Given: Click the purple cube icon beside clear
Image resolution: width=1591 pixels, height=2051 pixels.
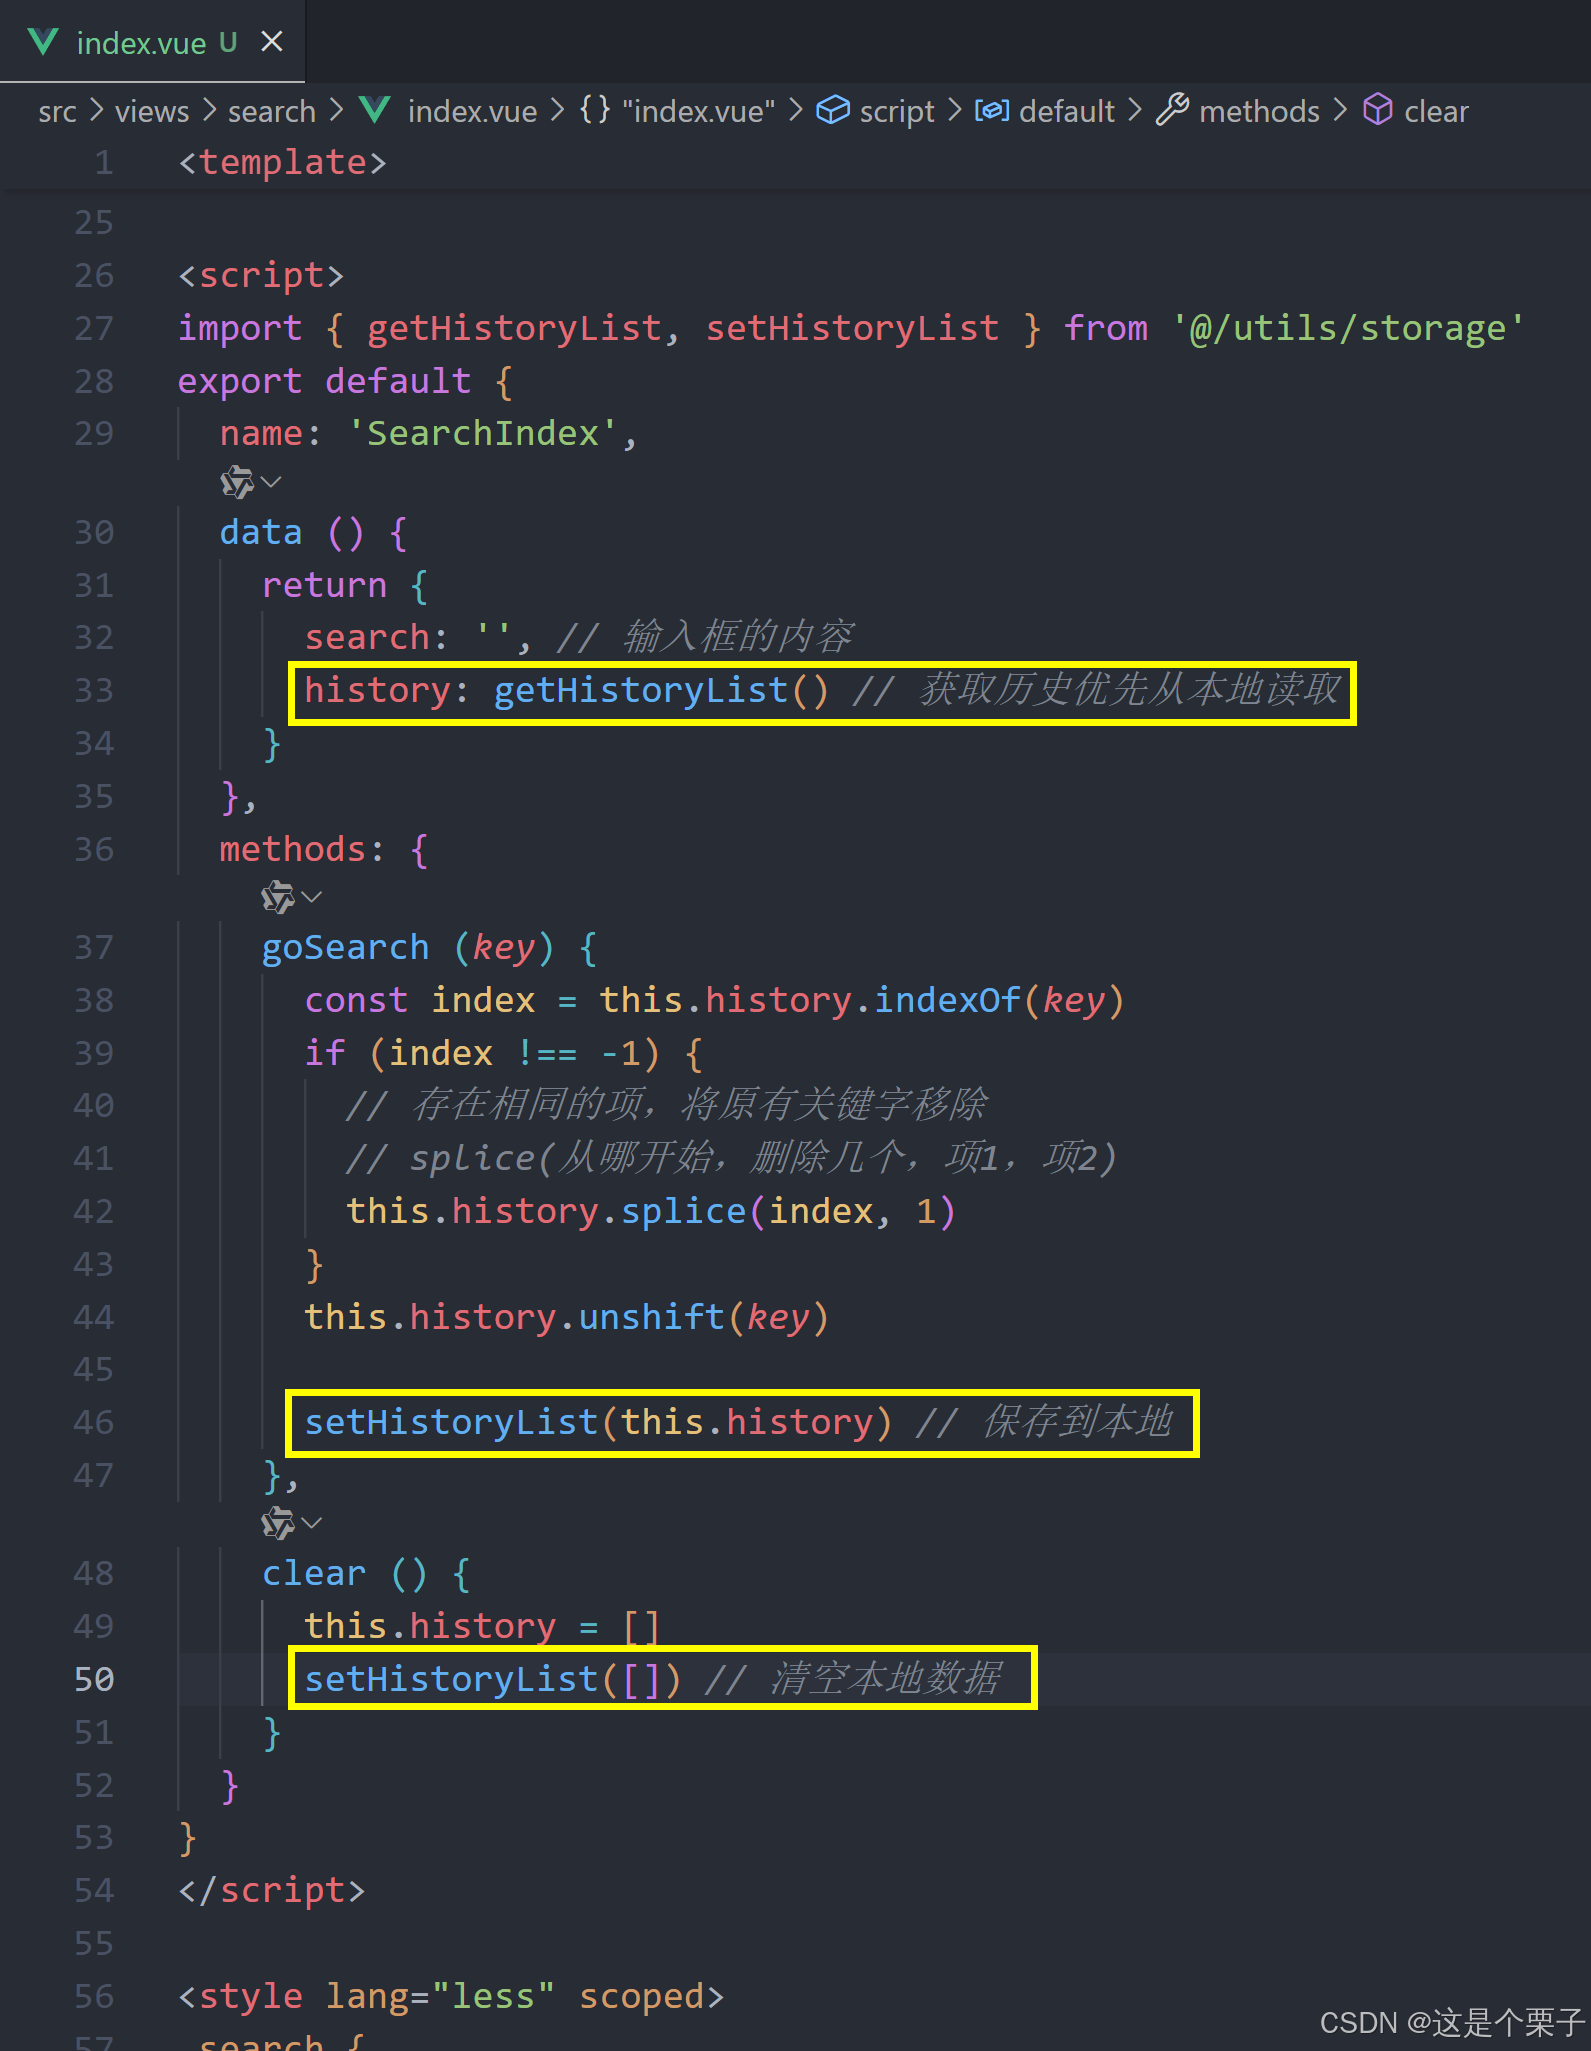Looking at the screenshot, I should pos(1377,110).
